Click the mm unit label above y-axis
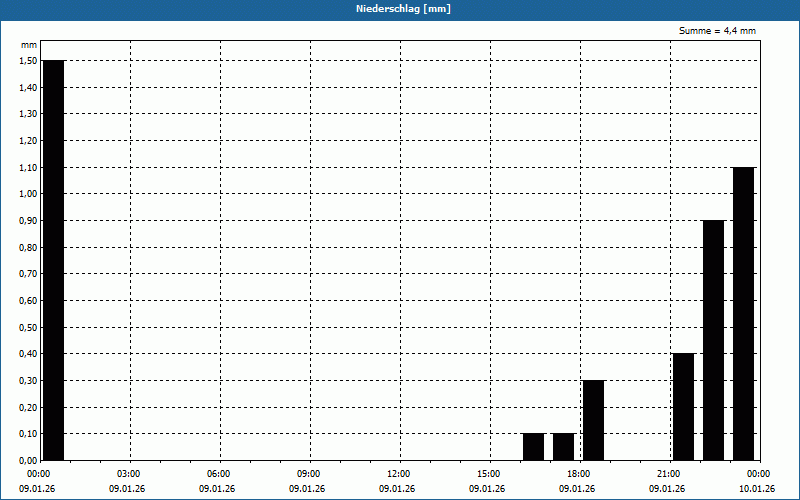This screenshot has height=500, width=800. pyautogui.click(x=29, y=46)
